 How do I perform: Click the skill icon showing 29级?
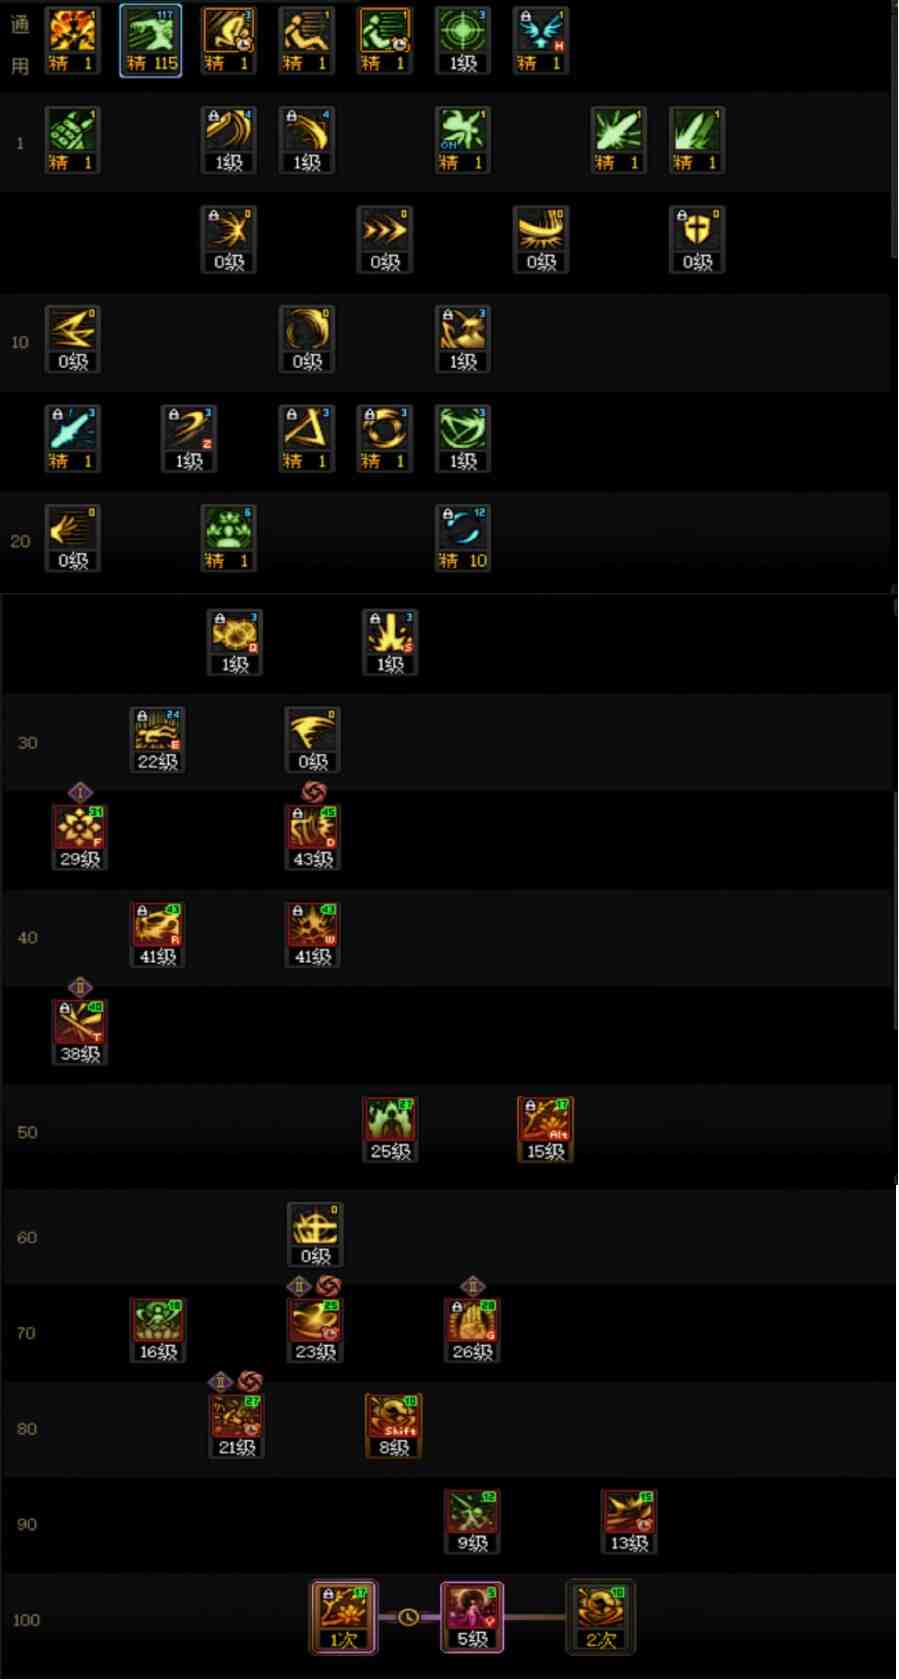coord(79,837)
